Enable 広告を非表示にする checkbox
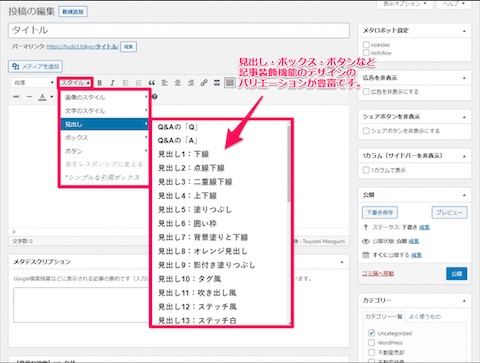Screen dimensions: 480x363 [x=366, y=92]
